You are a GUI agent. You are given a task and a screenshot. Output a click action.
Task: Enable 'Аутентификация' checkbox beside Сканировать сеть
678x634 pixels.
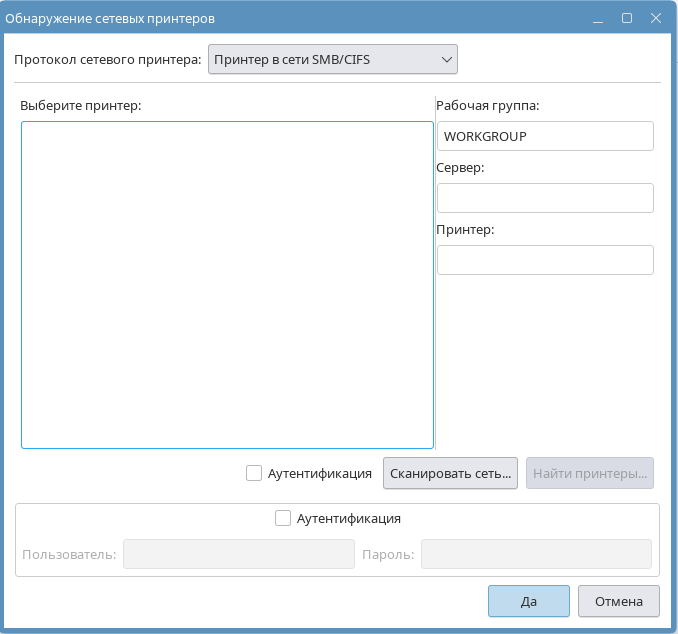[254, 473]
